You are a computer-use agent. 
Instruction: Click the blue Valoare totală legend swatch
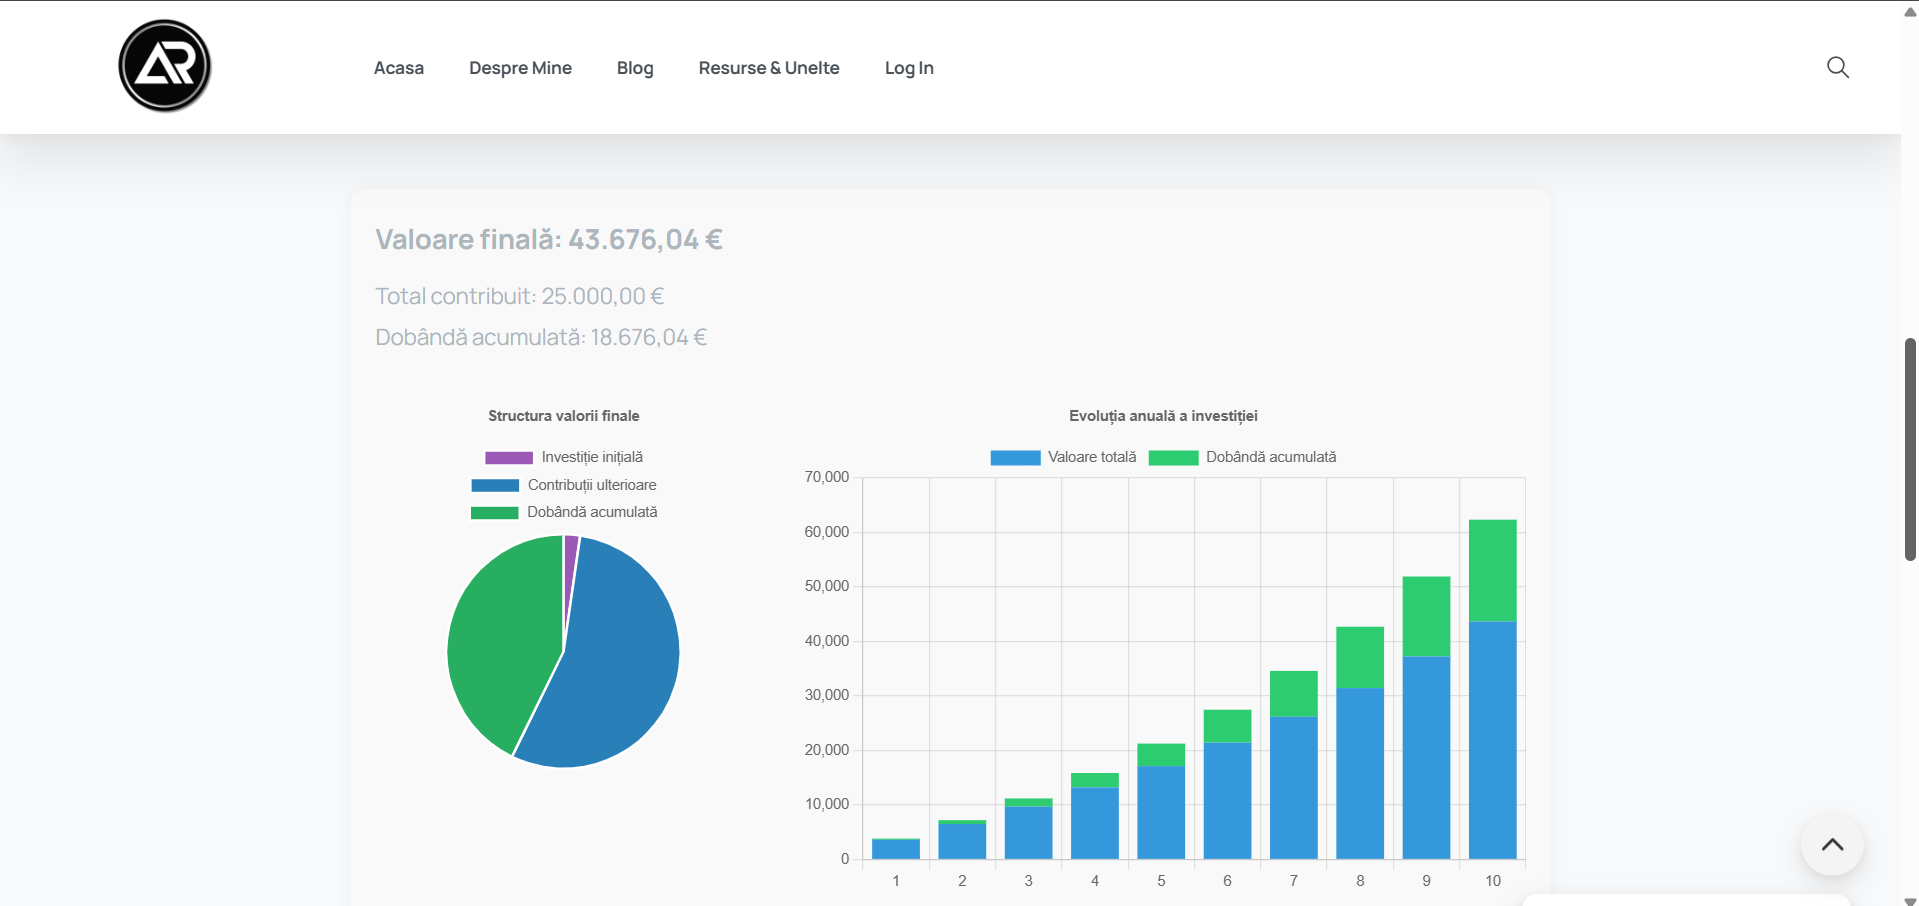click(1015, 458)
